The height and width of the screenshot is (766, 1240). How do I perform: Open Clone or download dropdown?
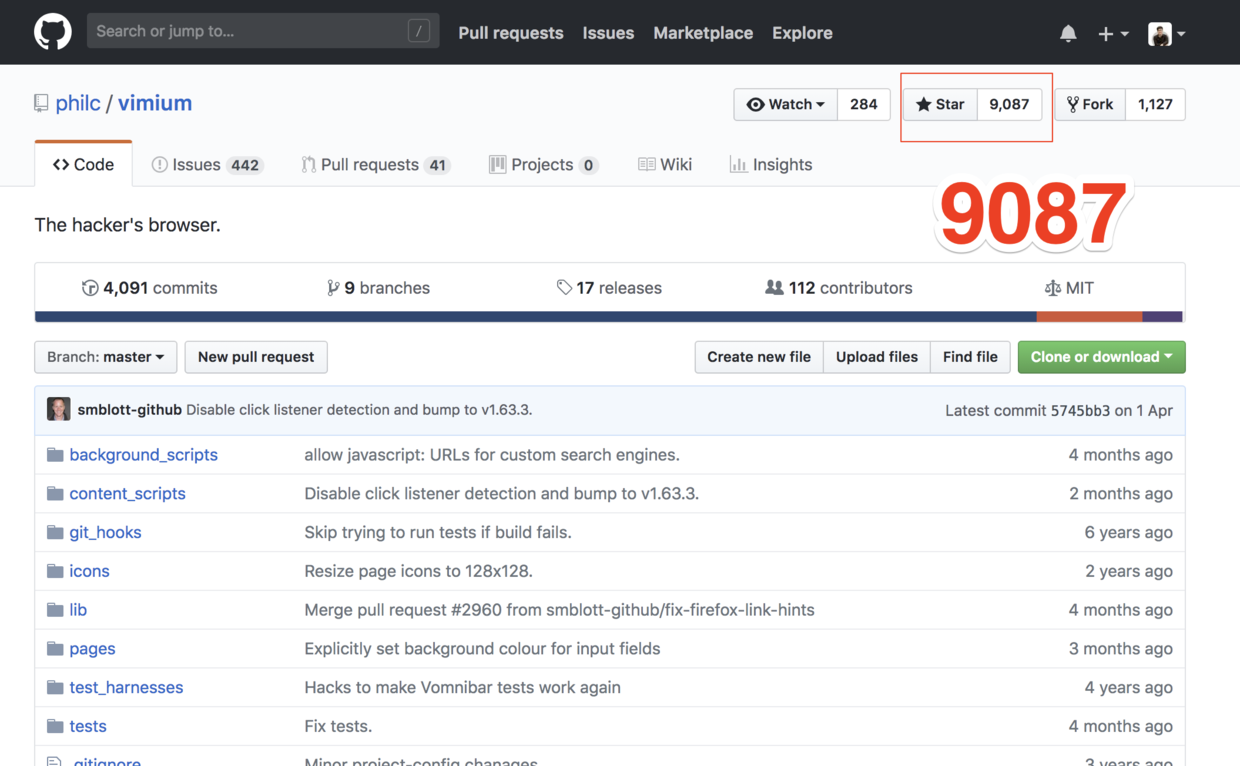pos(1101,357)
